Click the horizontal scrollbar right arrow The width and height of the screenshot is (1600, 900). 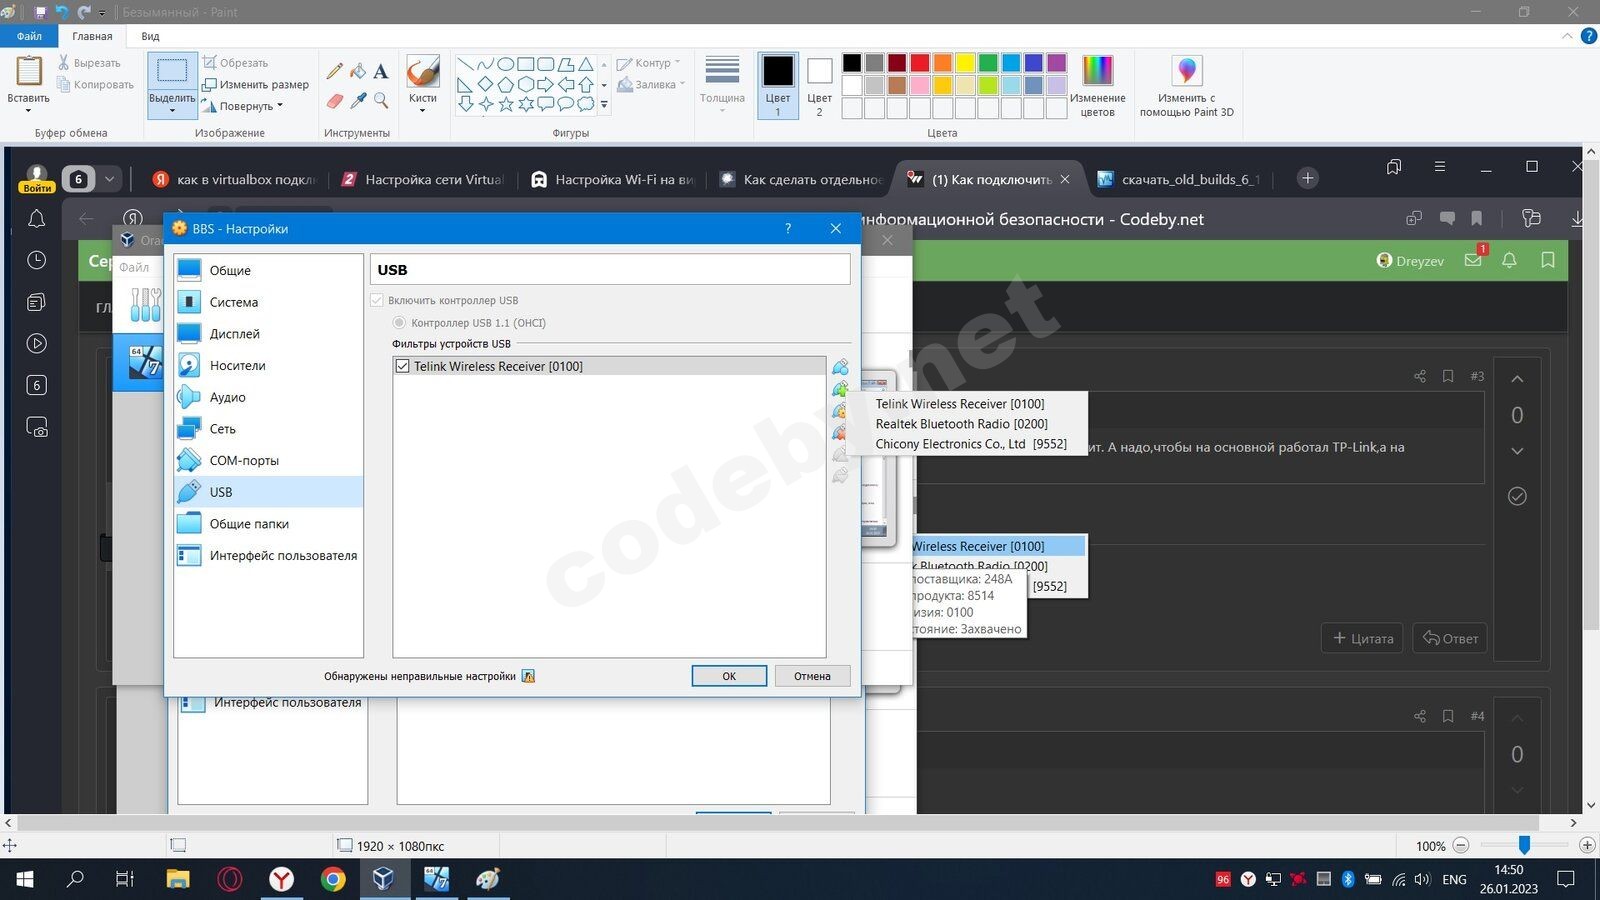point(1573,823)
